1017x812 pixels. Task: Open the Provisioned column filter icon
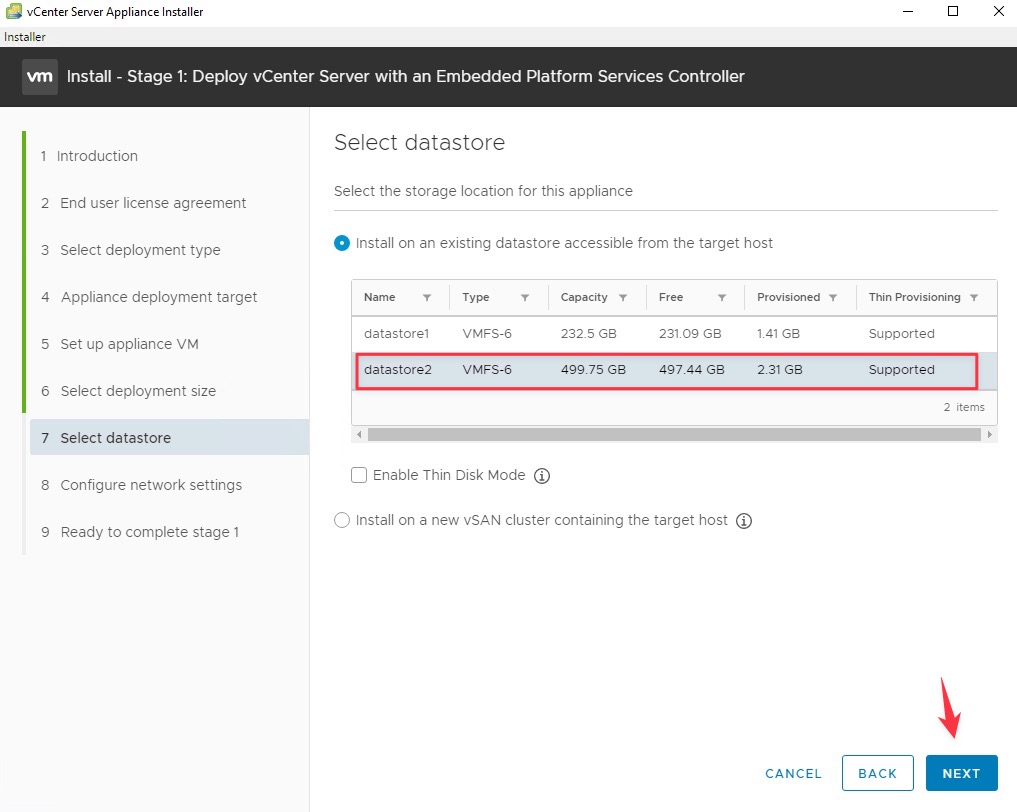point(833,298)
